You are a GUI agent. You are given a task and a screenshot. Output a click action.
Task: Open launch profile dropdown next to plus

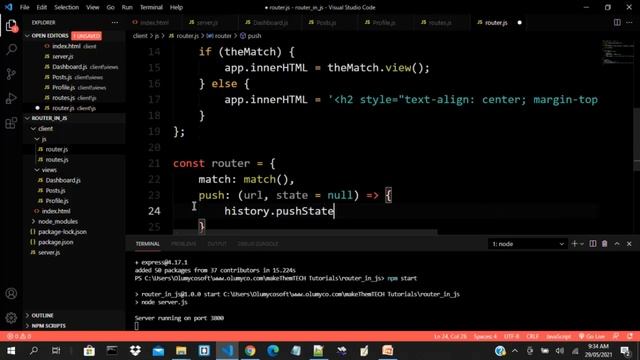point(582,244)
